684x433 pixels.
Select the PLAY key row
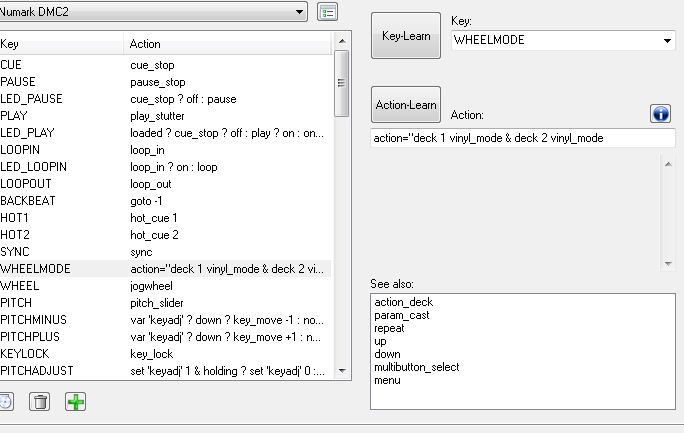click(x=165, y=116)
